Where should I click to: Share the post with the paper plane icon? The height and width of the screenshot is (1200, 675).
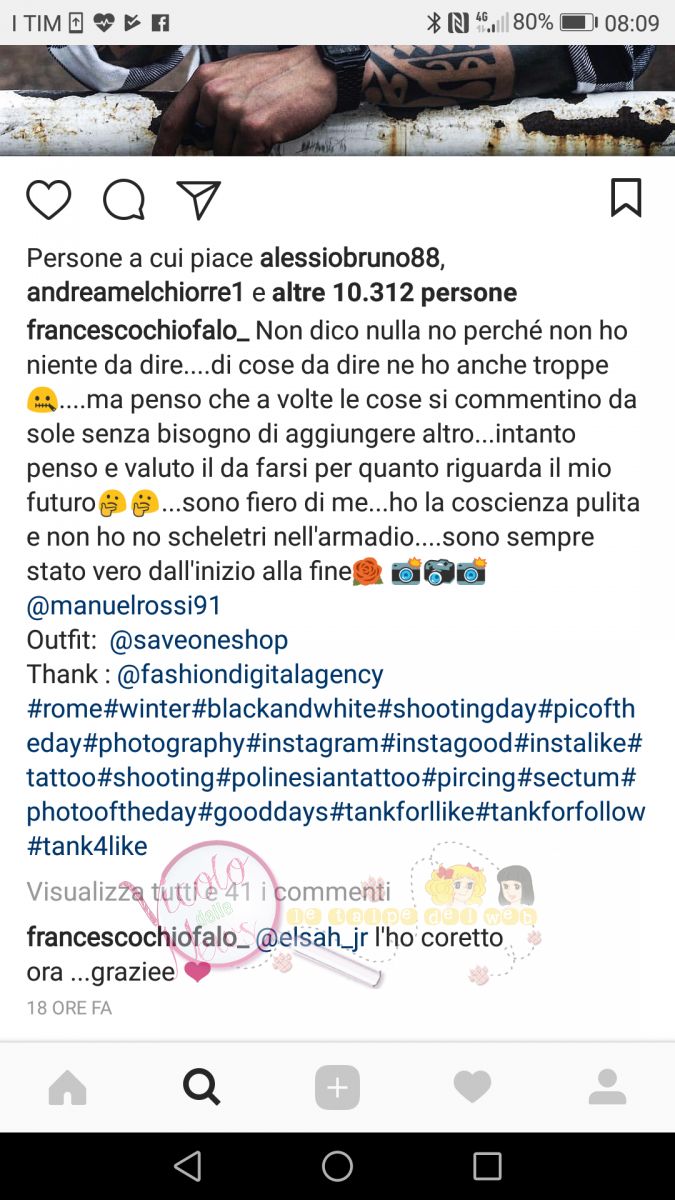point(198,200)
